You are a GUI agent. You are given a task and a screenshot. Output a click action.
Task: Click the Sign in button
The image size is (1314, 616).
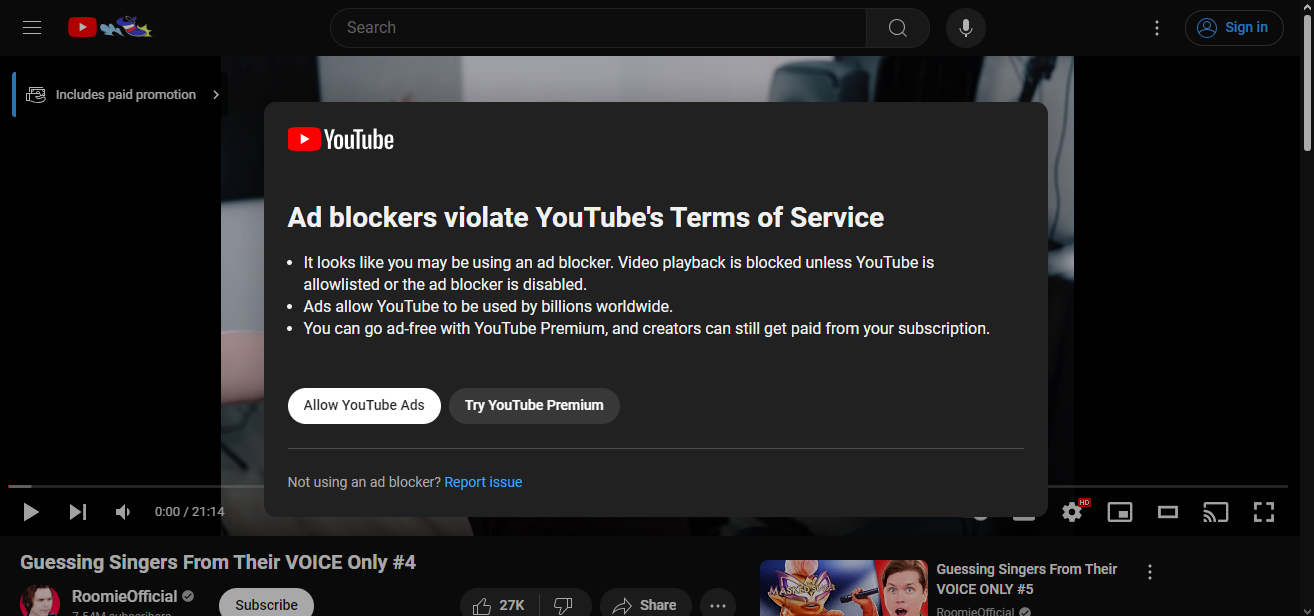[1234, 28]
